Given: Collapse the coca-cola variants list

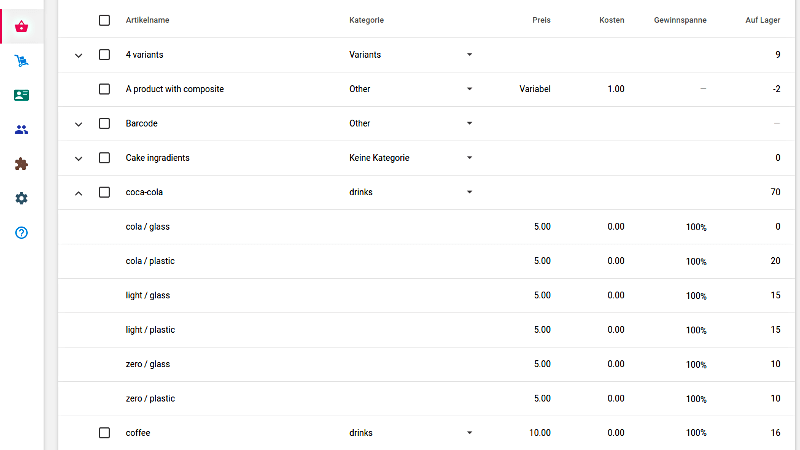Looking at the screenshot, I should 79,192.
